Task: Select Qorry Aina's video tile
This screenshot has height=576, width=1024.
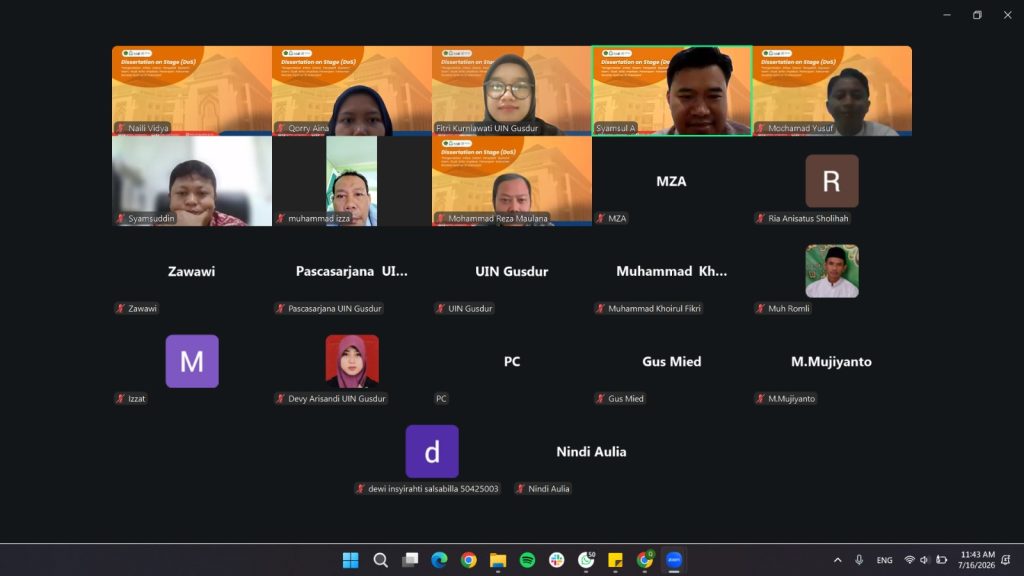Action: pyautogui.click(x=352, y=91)
